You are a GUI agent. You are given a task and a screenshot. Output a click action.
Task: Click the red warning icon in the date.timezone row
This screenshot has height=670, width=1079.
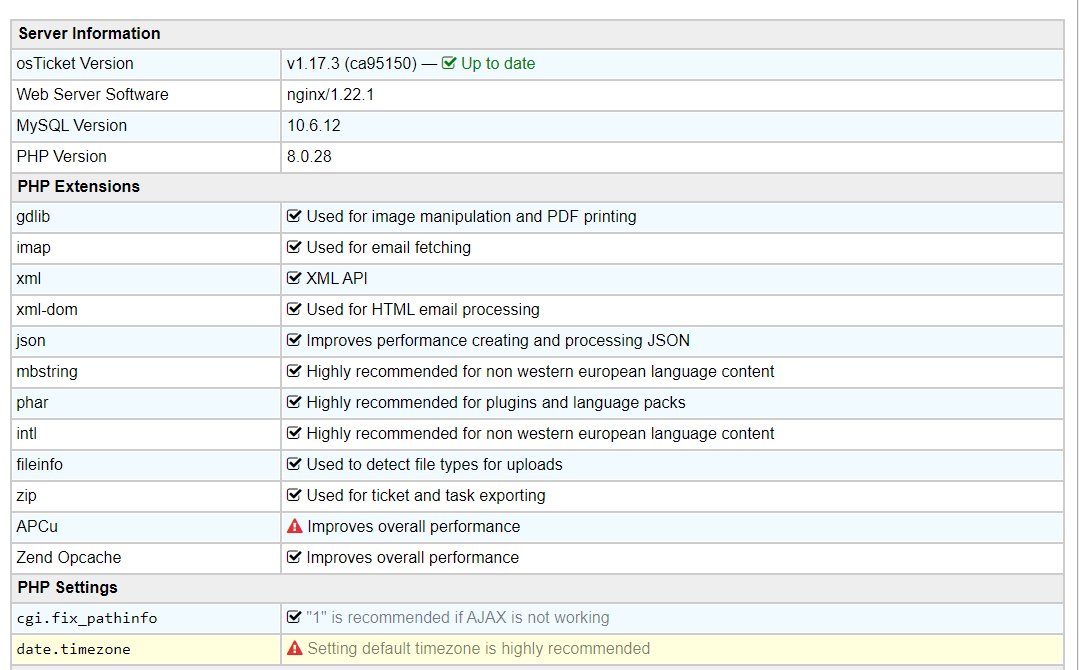pyautogui.click(x=295, y=648)
